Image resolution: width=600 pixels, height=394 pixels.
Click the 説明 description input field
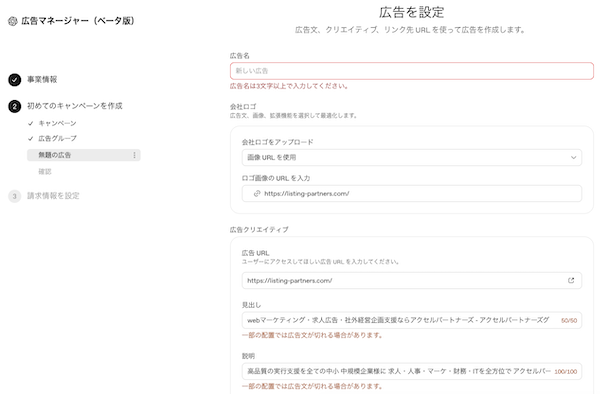point(412,371)
